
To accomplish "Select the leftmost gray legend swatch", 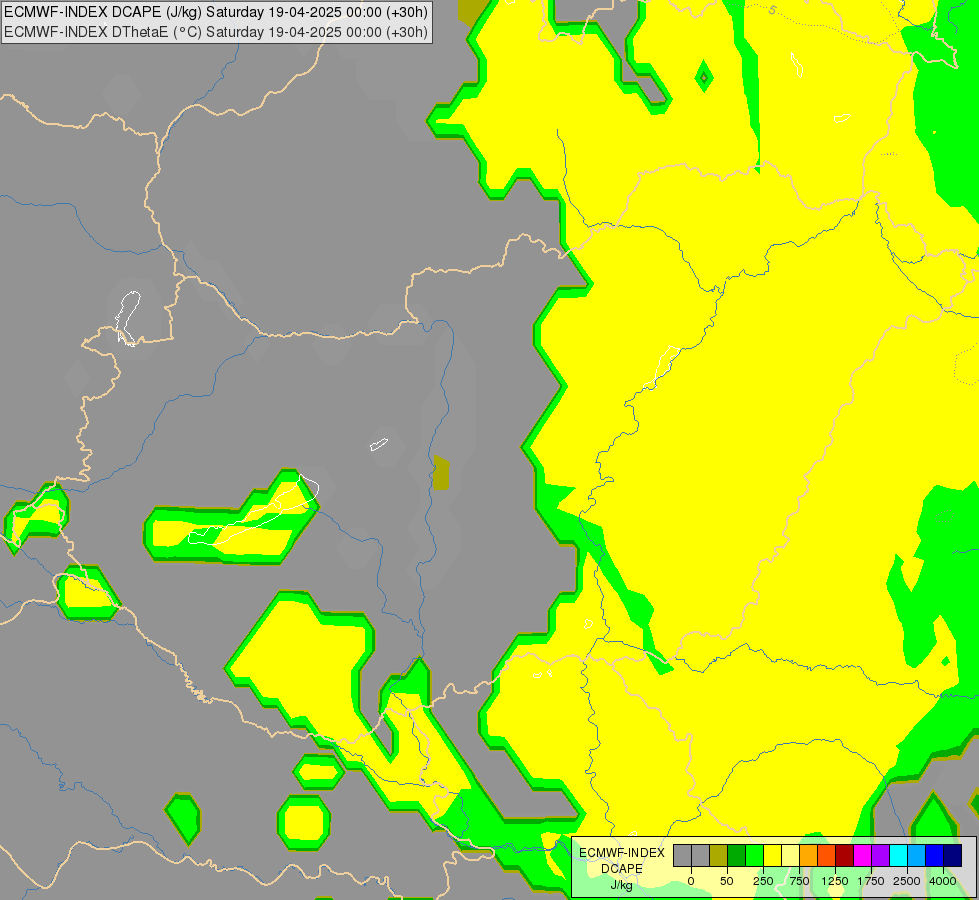I will click(682, 856).
